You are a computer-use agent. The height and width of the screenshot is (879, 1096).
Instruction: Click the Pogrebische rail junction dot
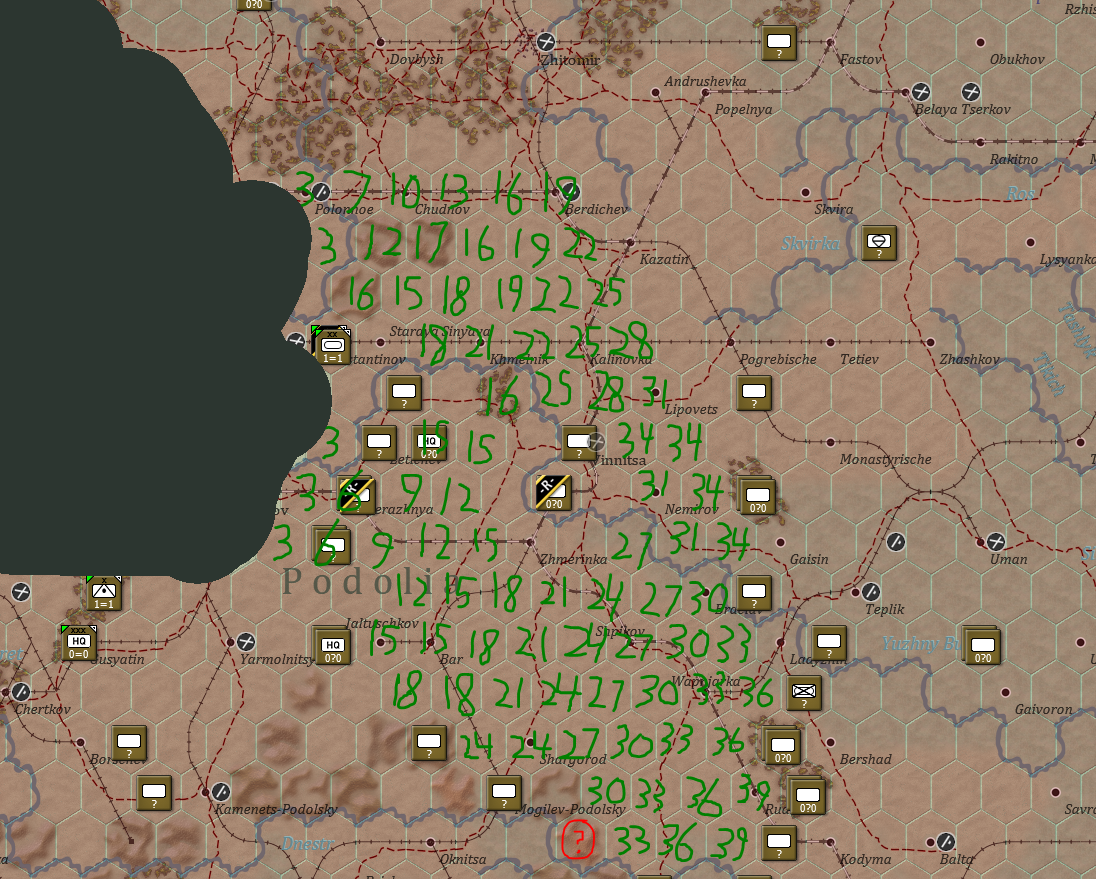coord(730,342)
